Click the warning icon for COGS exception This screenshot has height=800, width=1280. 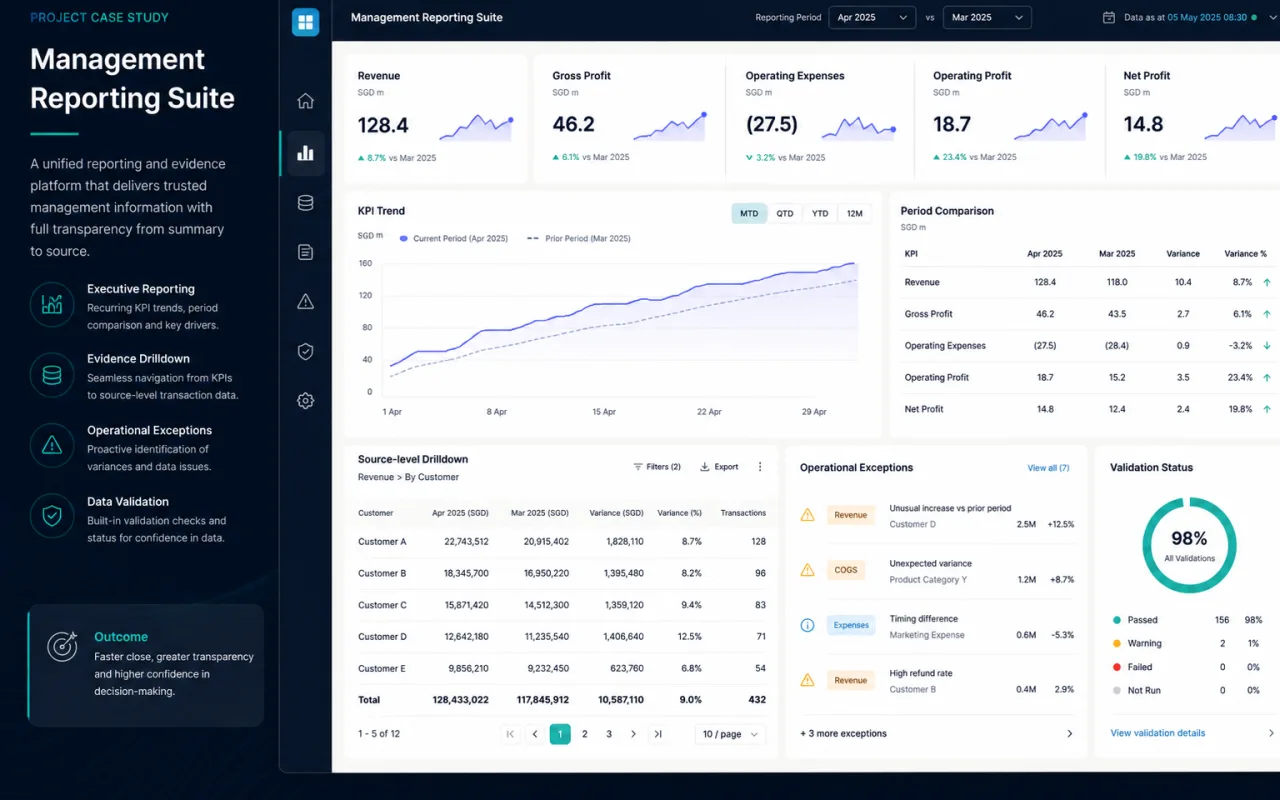(x=807, y=570)
